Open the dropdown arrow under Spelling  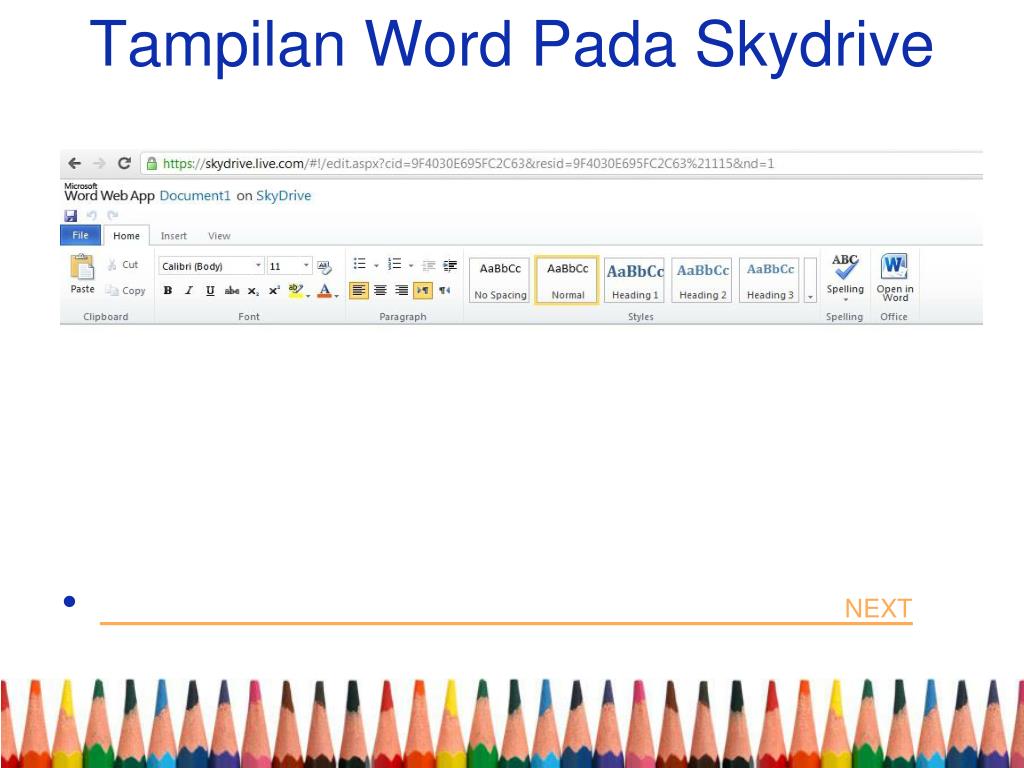click(845, 300)
